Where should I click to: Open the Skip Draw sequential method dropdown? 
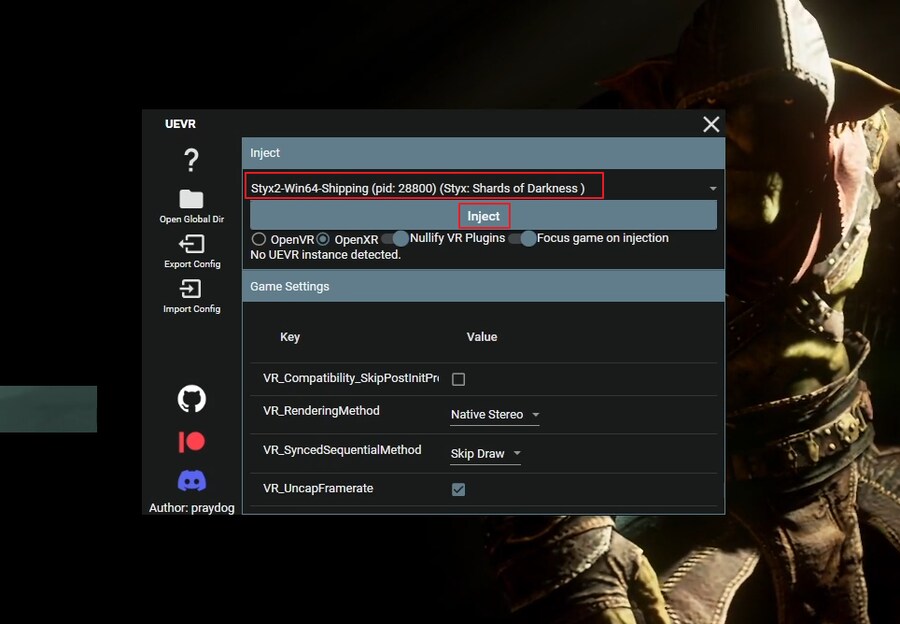point(486,454)
